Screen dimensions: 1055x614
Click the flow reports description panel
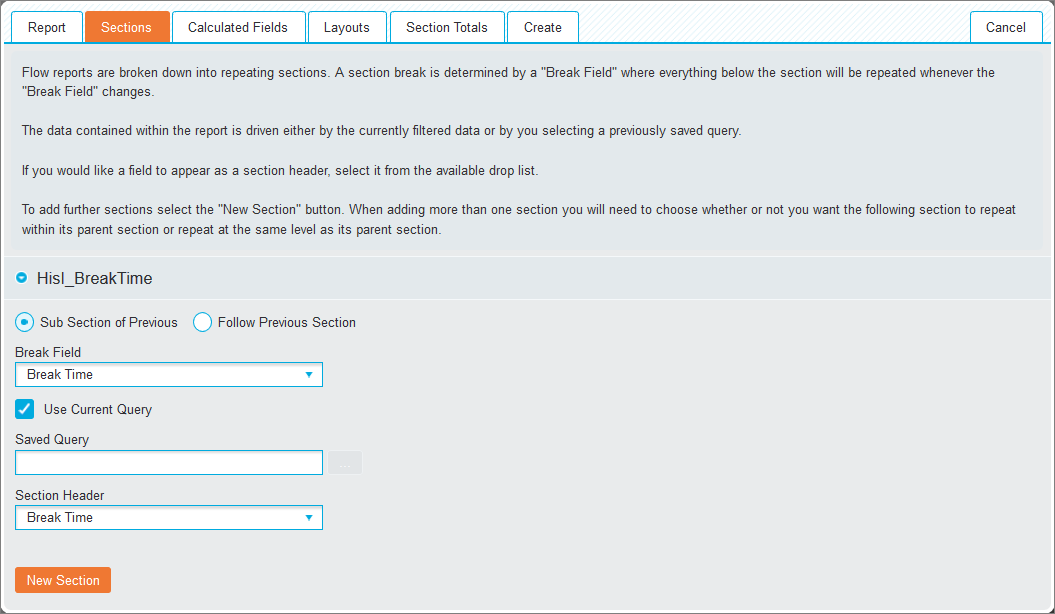coord(528,151)
